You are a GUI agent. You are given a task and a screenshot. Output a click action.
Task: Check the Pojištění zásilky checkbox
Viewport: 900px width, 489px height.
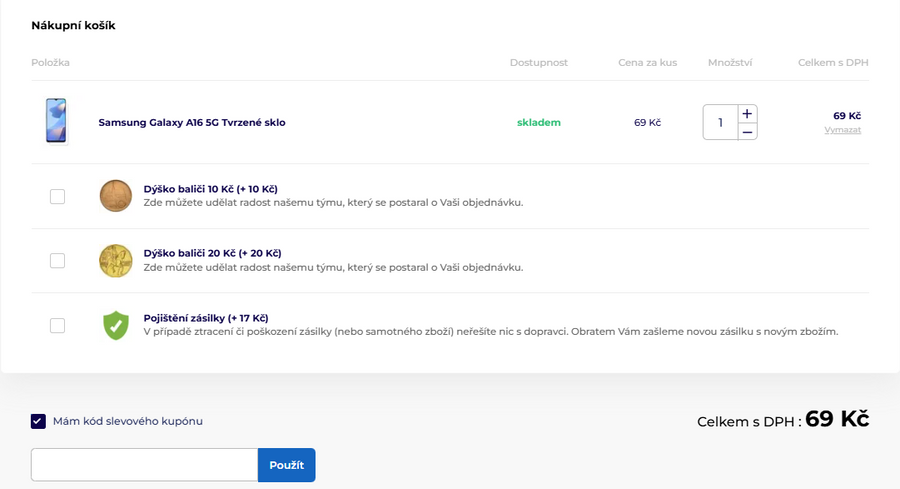tap(57, 325)
